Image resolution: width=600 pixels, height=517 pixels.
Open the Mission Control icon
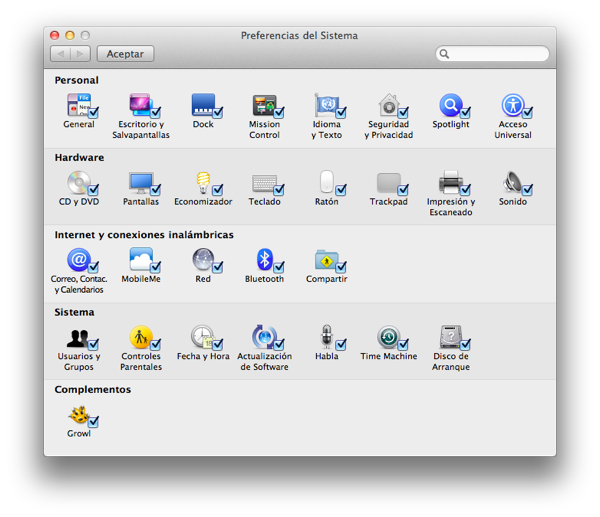point(264,104)
